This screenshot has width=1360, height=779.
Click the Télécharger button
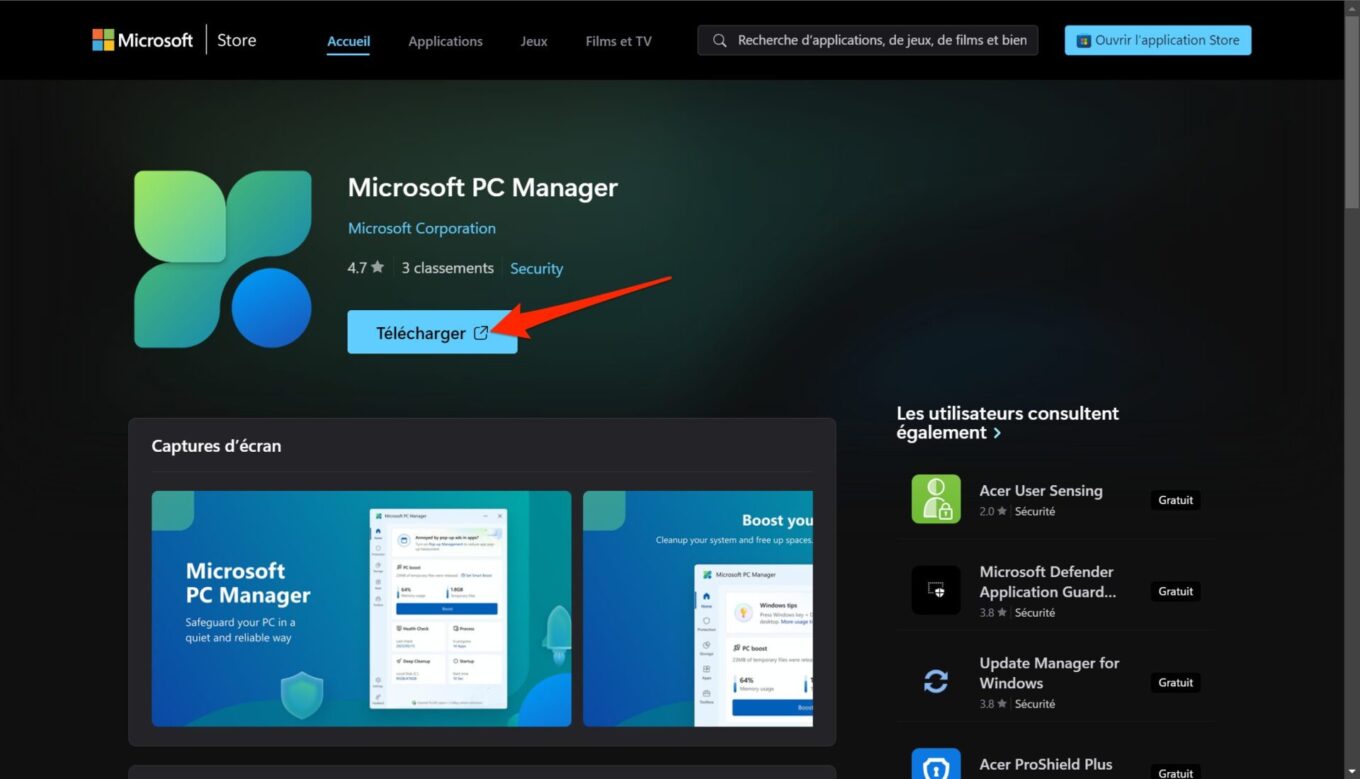click(x=432, y=332)
